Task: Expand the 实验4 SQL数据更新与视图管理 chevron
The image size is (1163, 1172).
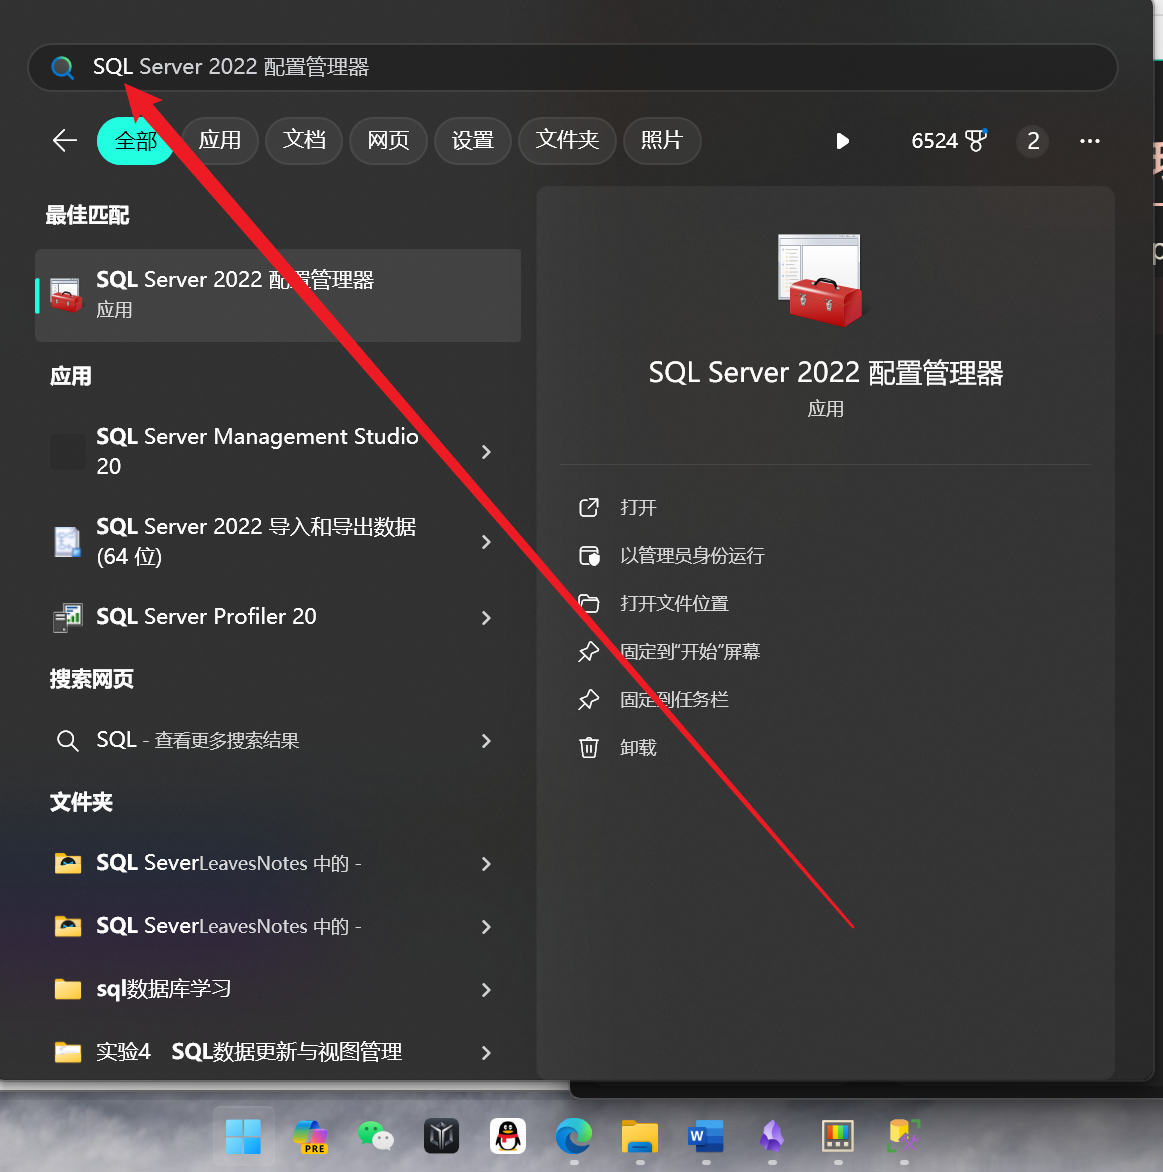Action: click(x=487, y=1052)
